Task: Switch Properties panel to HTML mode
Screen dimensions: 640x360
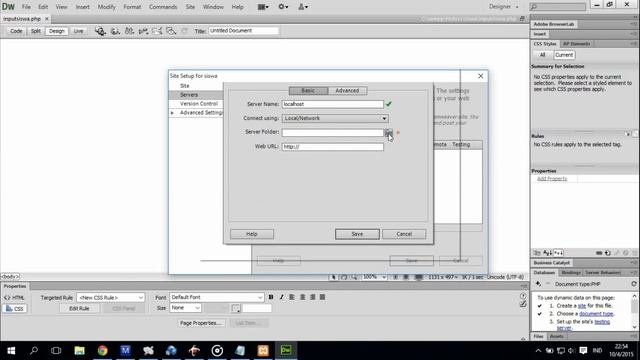Action: 15,298
